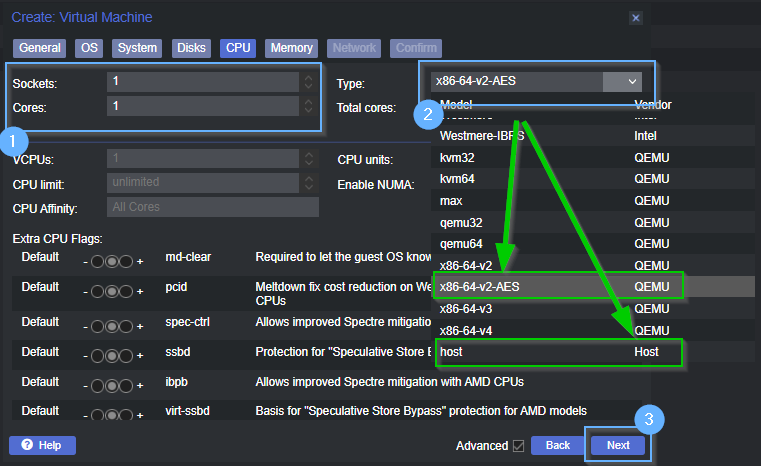Switch to the Memory tab
761x466 pixels.
tap(291, 48)
